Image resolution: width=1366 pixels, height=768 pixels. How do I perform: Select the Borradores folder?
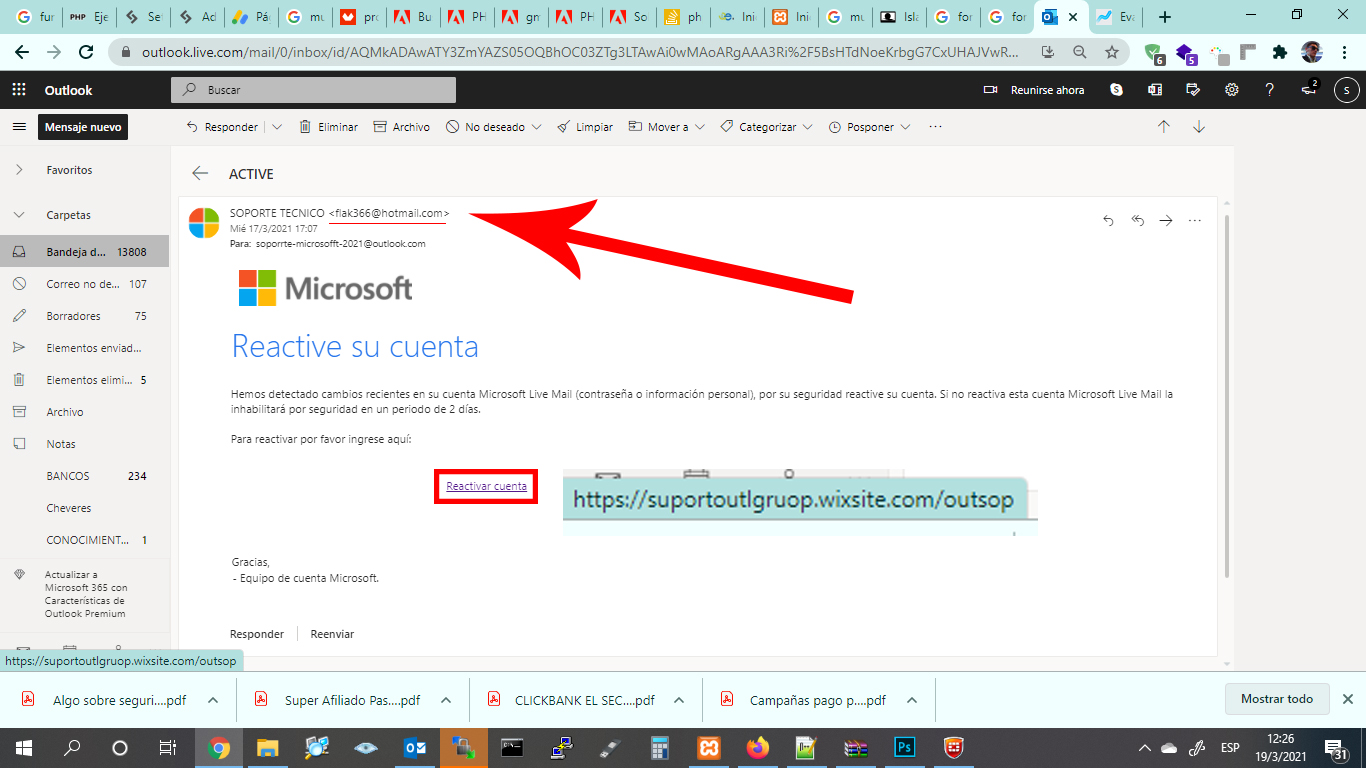pos(73,316)
